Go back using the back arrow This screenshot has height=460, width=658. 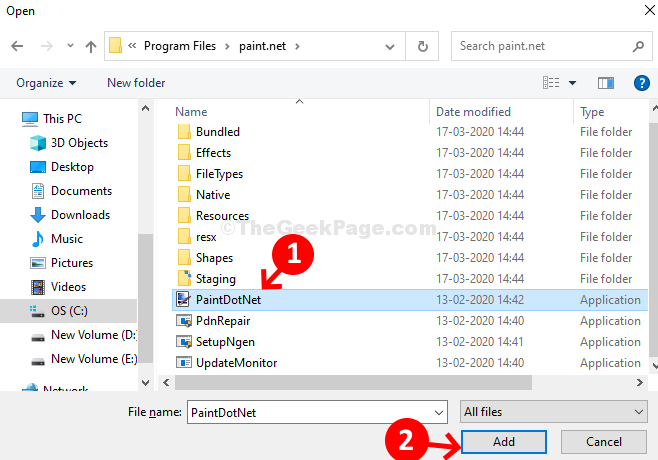pos(17,46)
